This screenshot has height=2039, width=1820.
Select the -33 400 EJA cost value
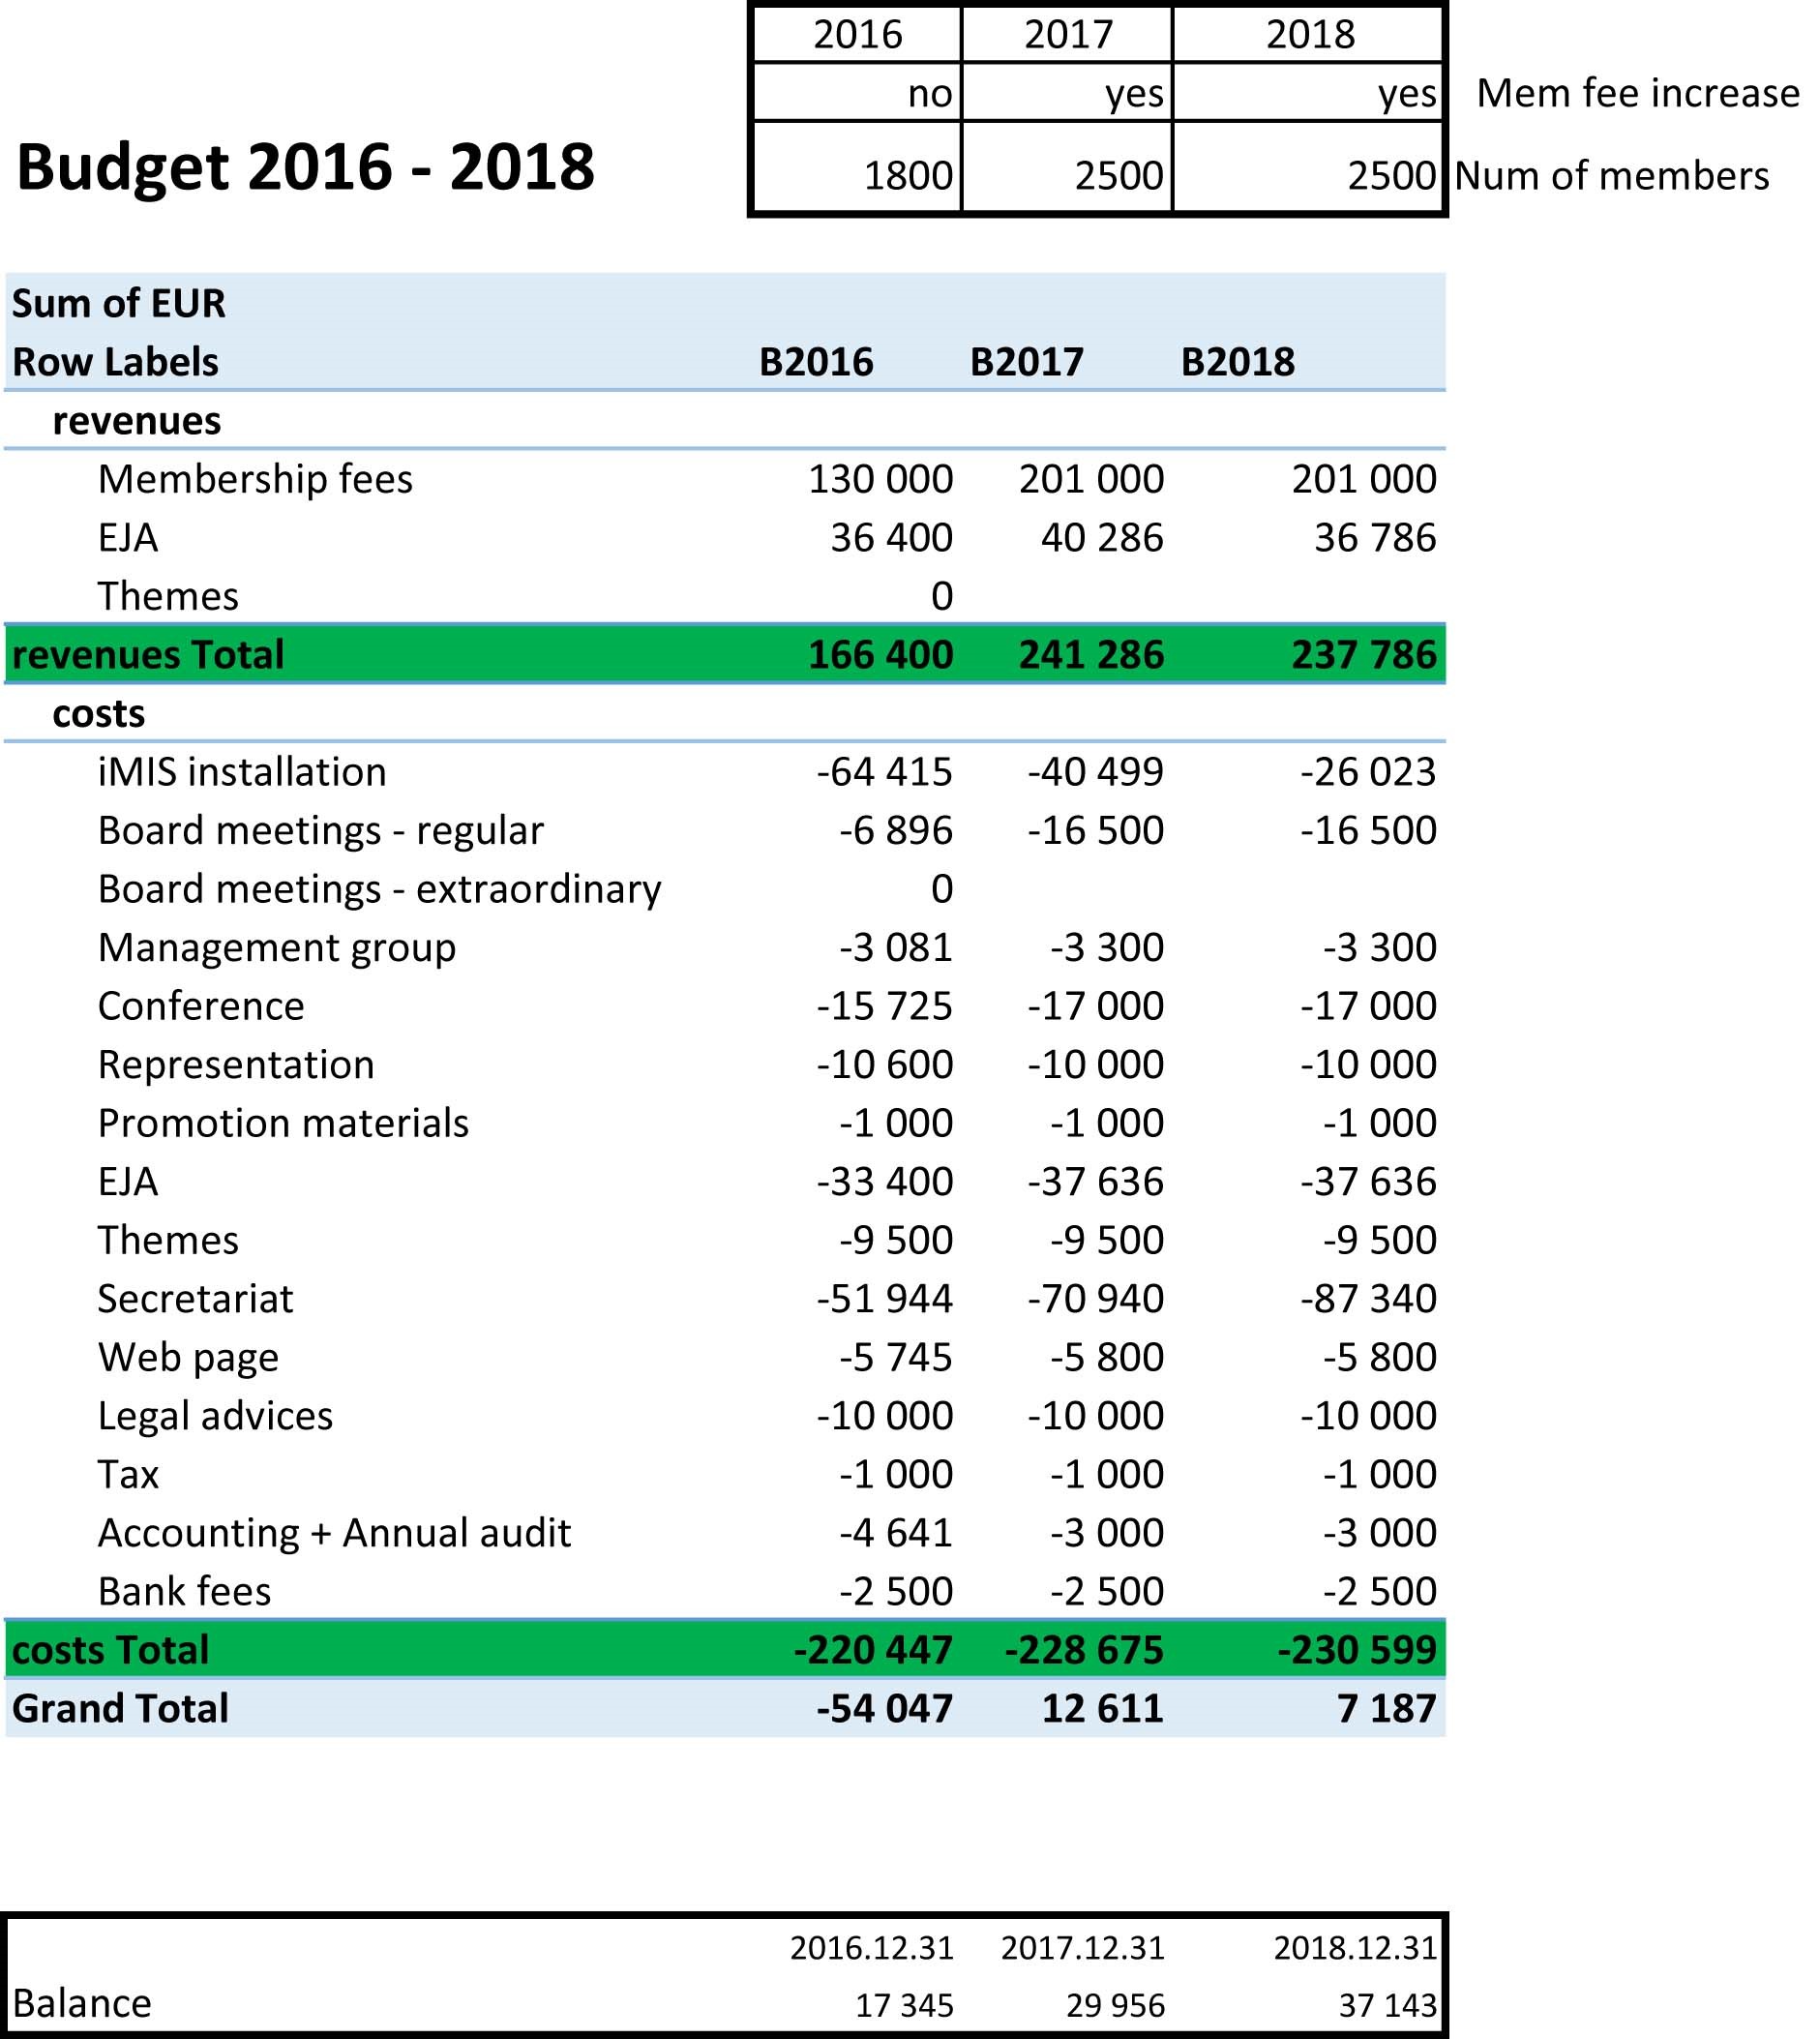(x=884, y=1182)
